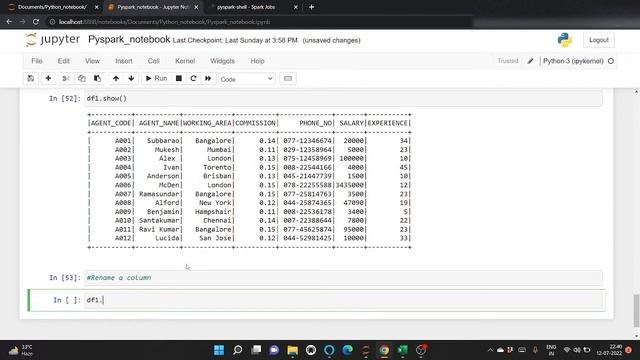View site information icon in address bar
The image size is (640, 360).
[52, 22]
